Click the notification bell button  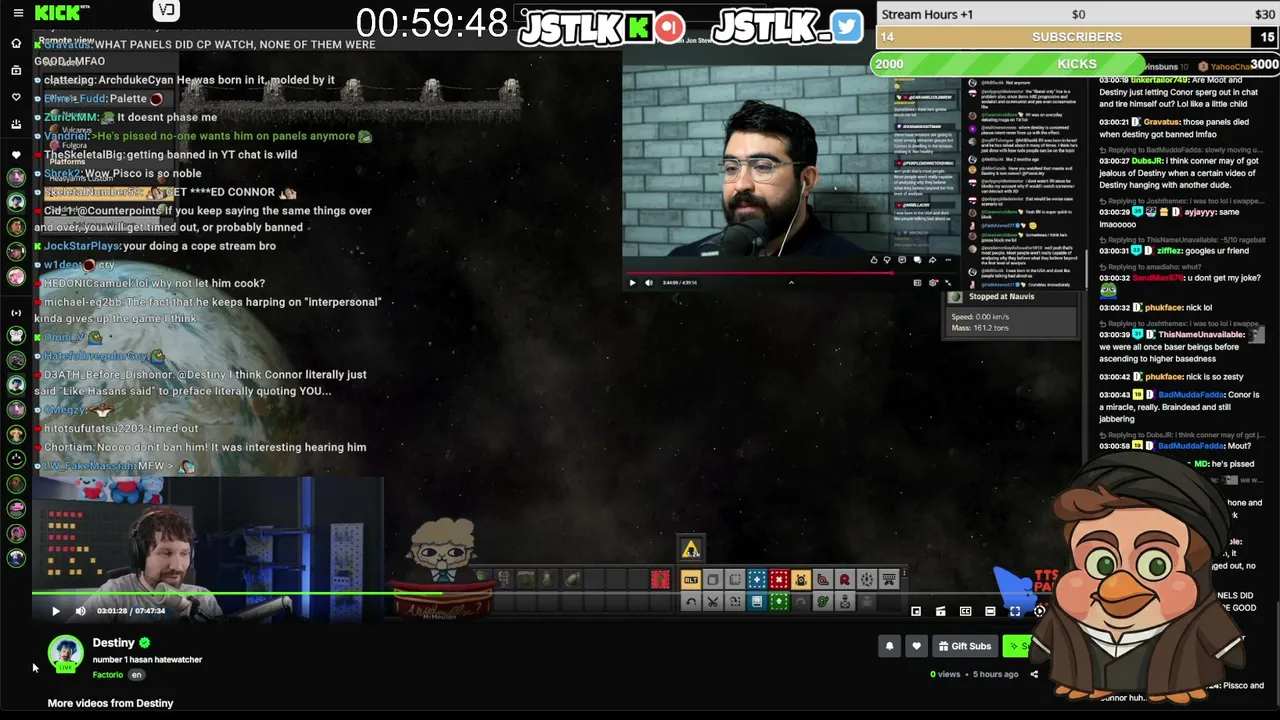[889, 646]
